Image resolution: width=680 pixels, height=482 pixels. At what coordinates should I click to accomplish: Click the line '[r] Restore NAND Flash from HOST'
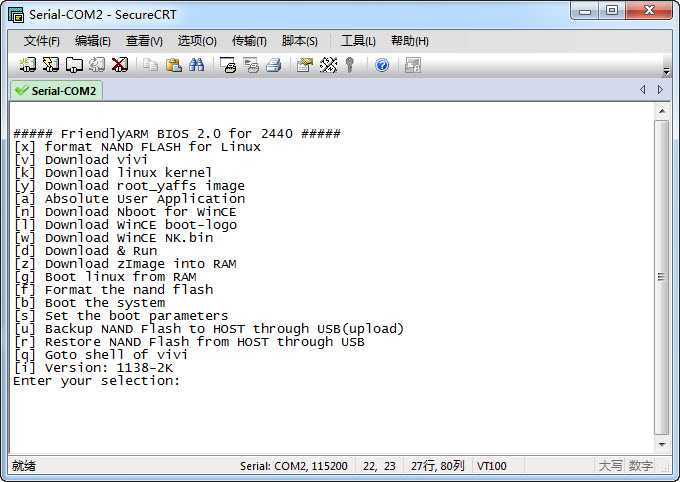coord(189,342)
